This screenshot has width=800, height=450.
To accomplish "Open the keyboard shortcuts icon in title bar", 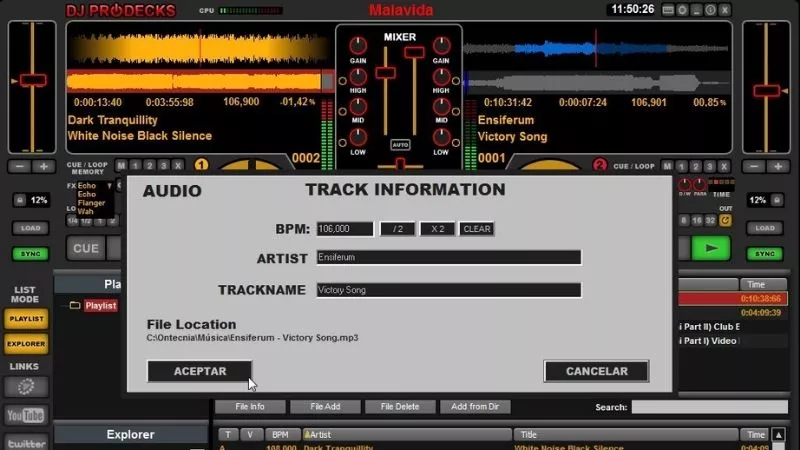I will (x=668, y=10).
